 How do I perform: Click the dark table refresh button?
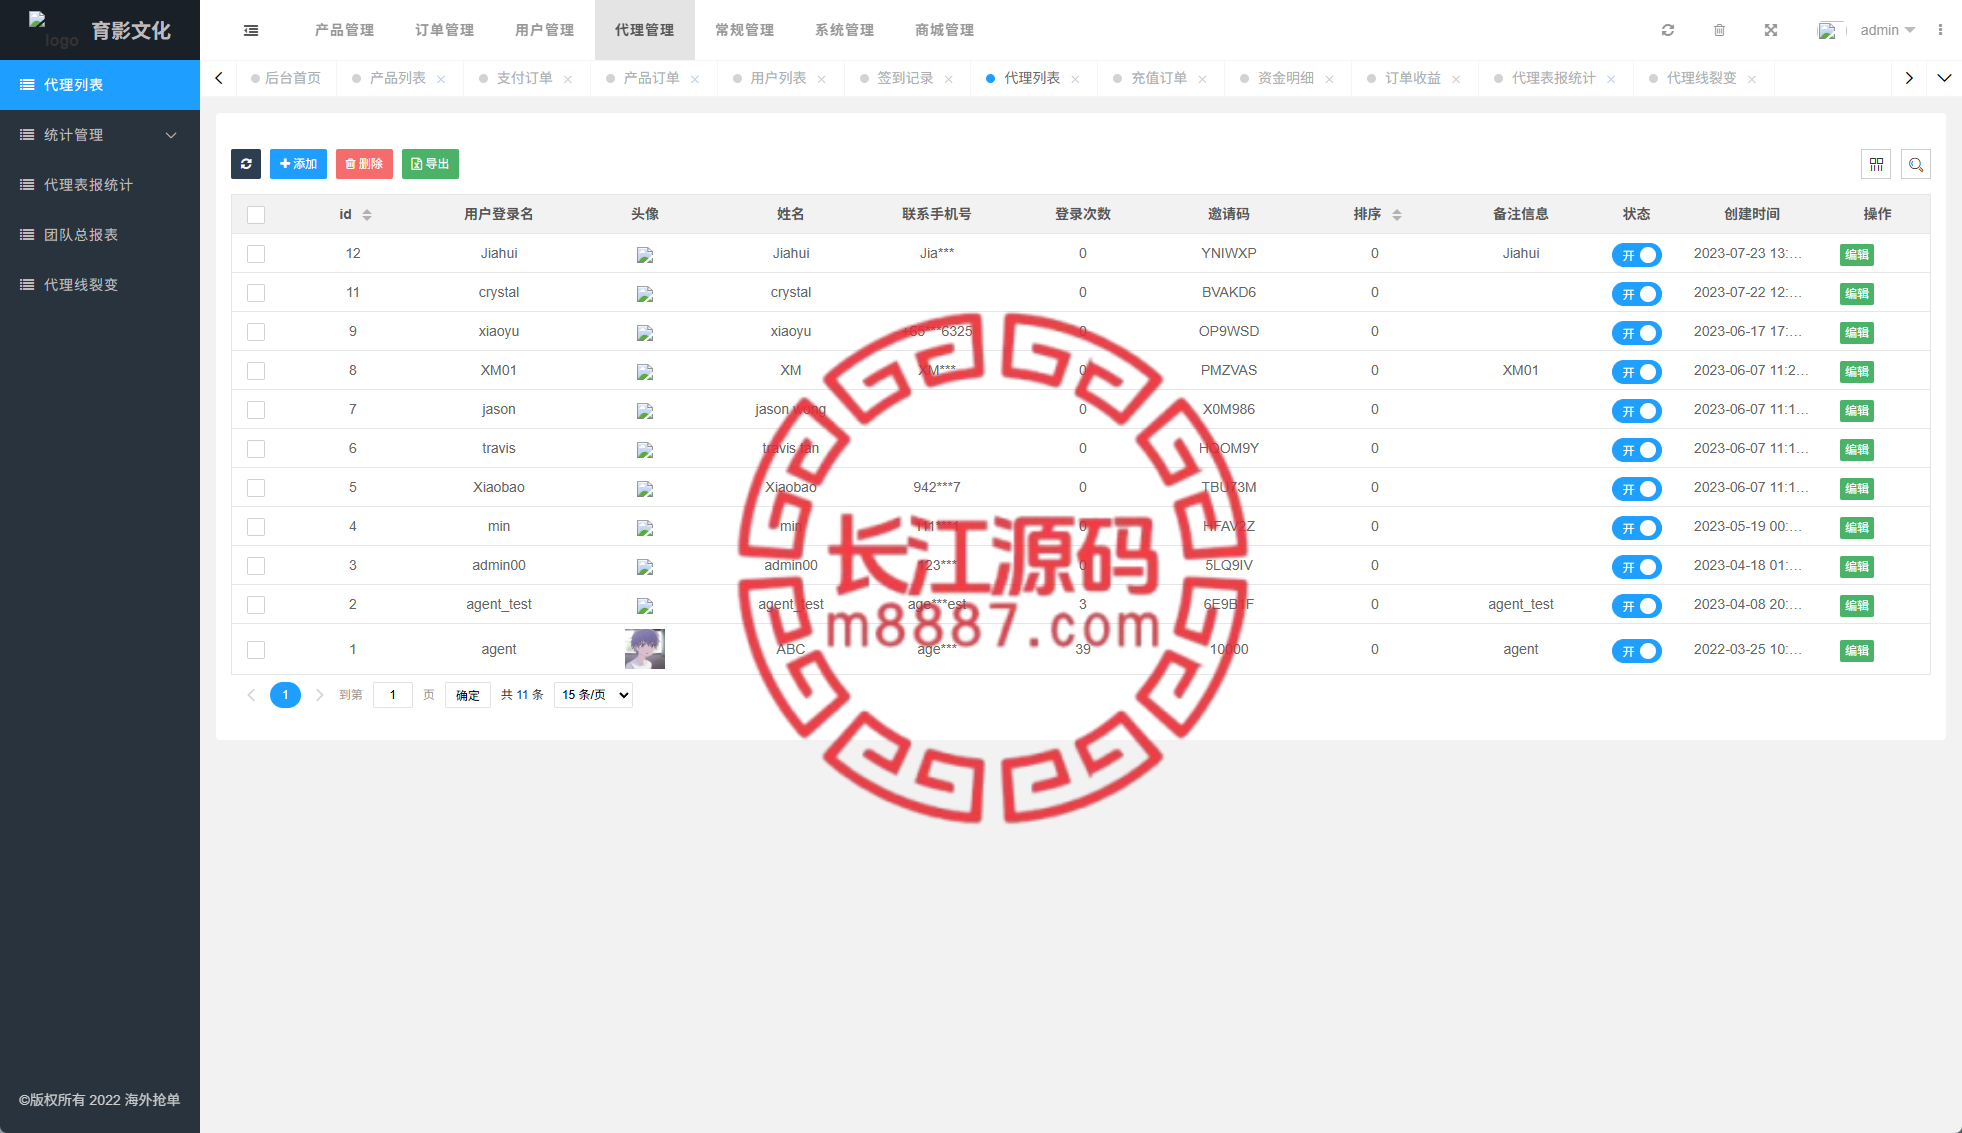click(x=246, y=164)
